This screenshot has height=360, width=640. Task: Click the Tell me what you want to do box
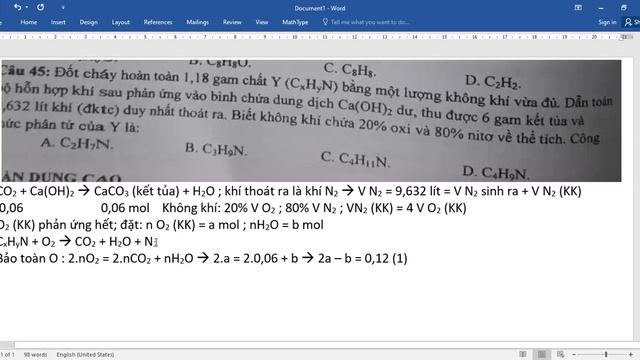click(370, 22)
